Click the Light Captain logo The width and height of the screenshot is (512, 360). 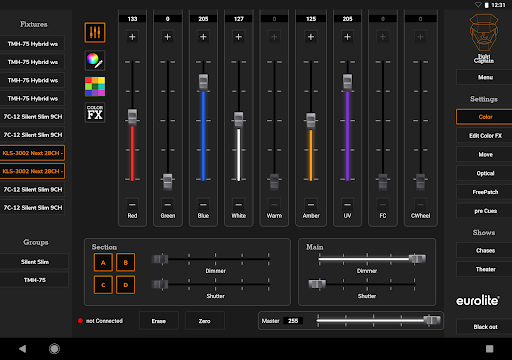[x=484, y=38]
